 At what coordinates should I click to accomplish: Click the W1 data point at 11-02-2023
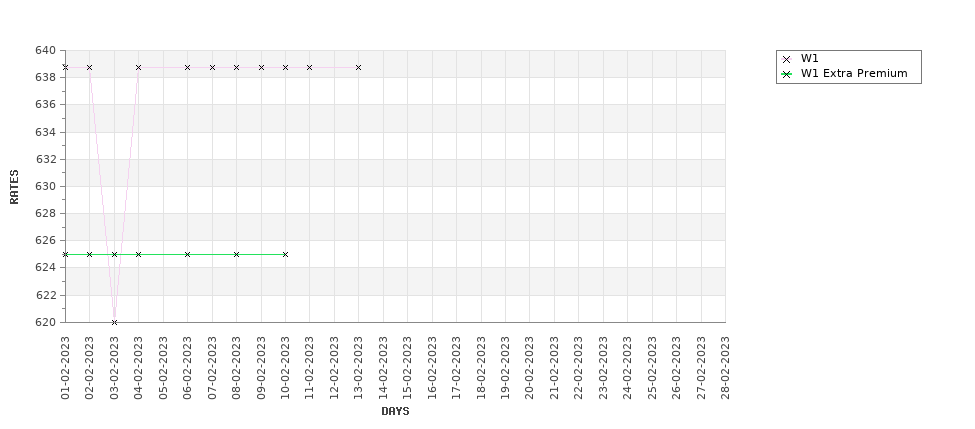click(x=310, y=67)
